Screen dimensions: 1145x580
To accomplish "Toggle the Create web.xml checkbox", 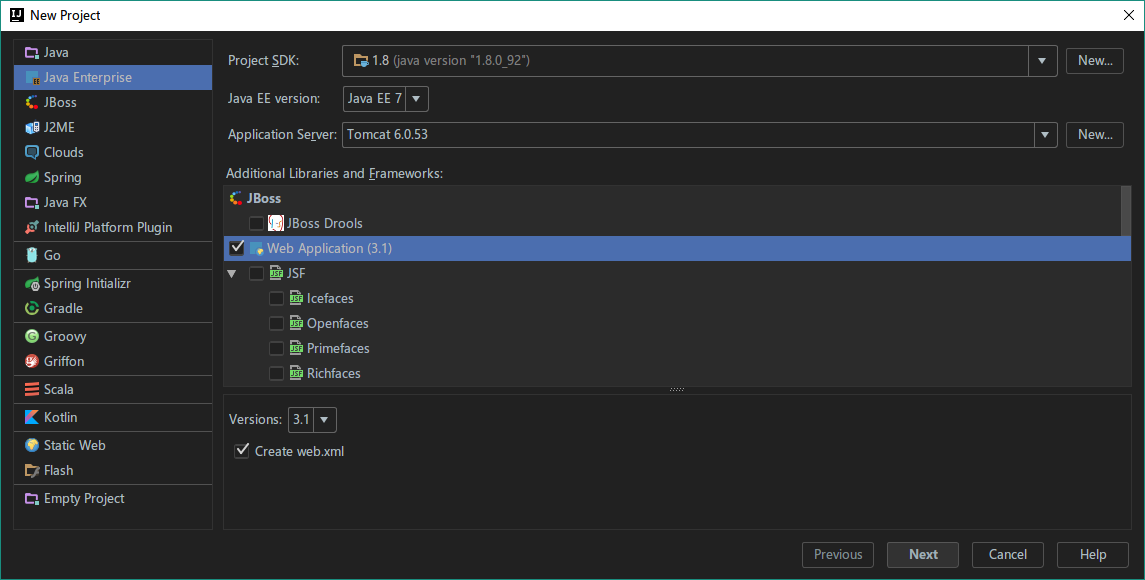I will click(242, 451).
